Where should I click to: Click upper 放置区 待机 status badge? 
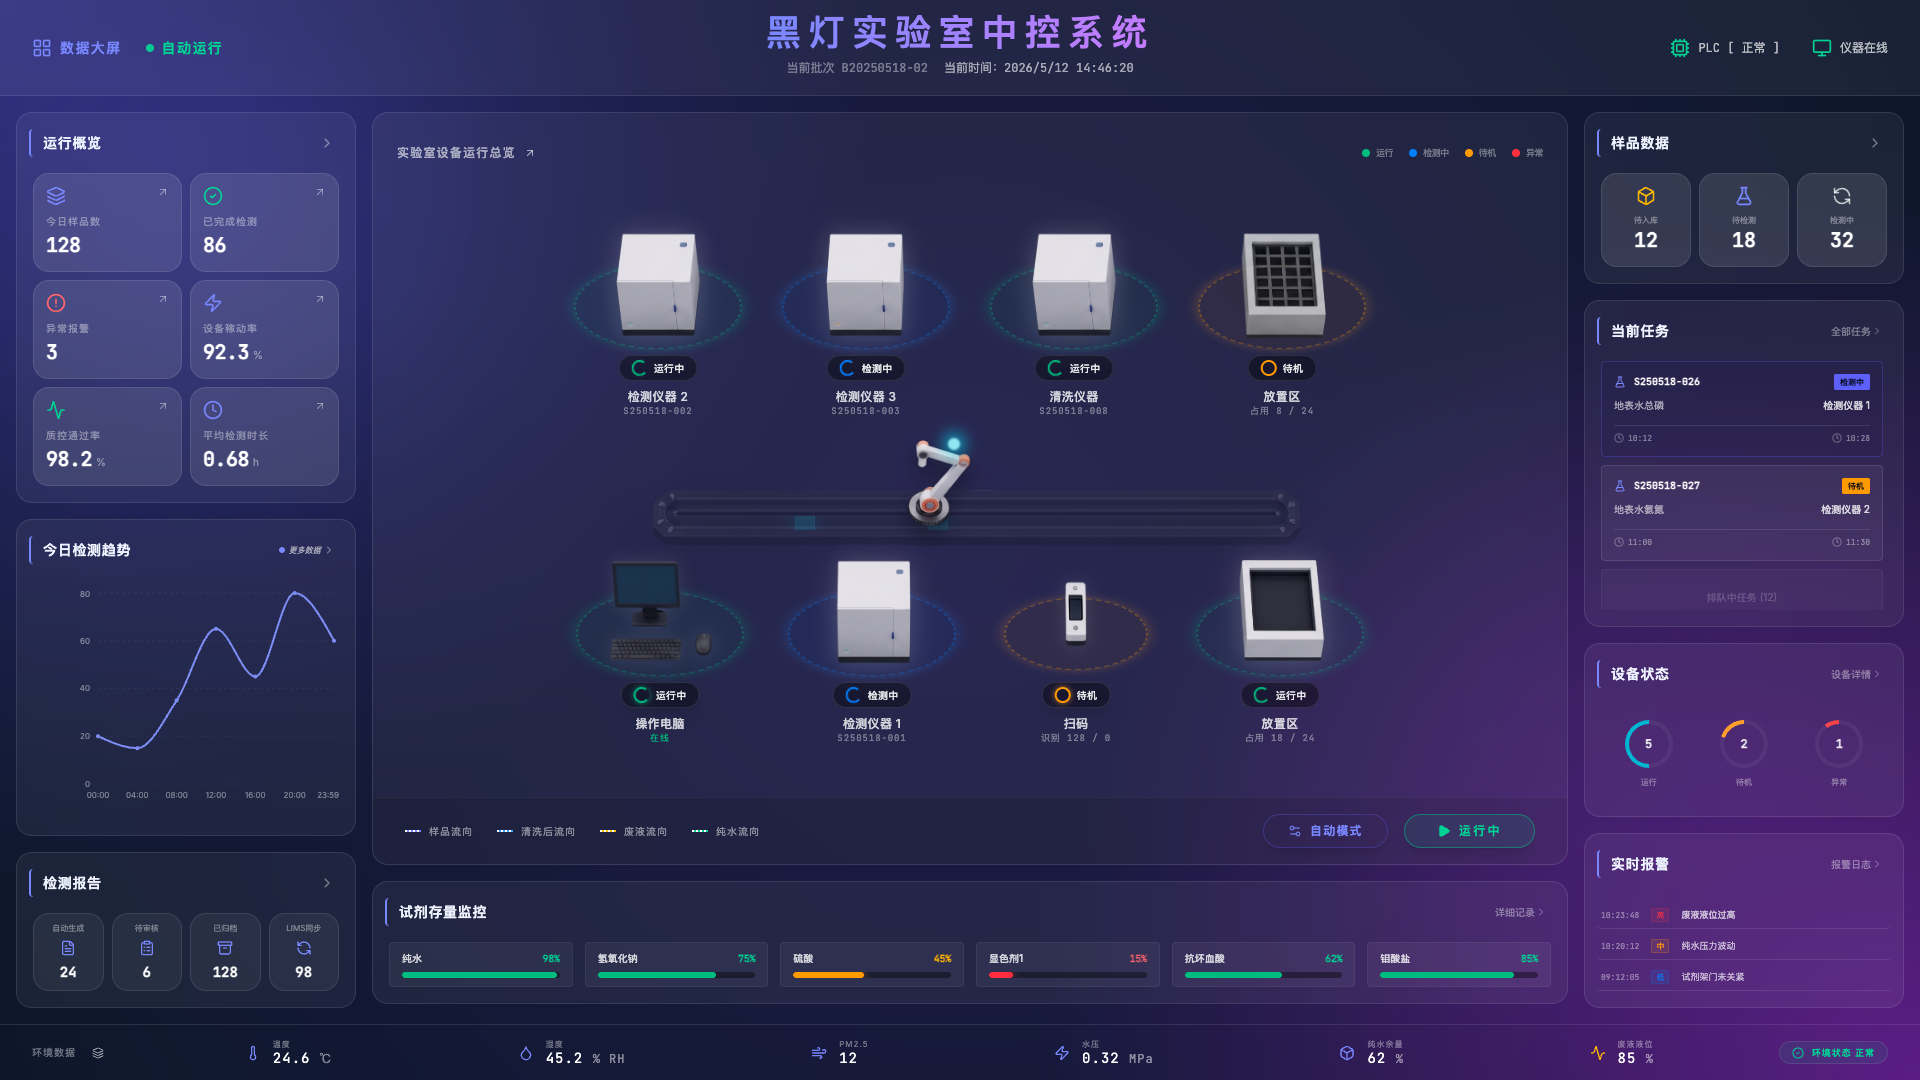[x=1282, y=368]
